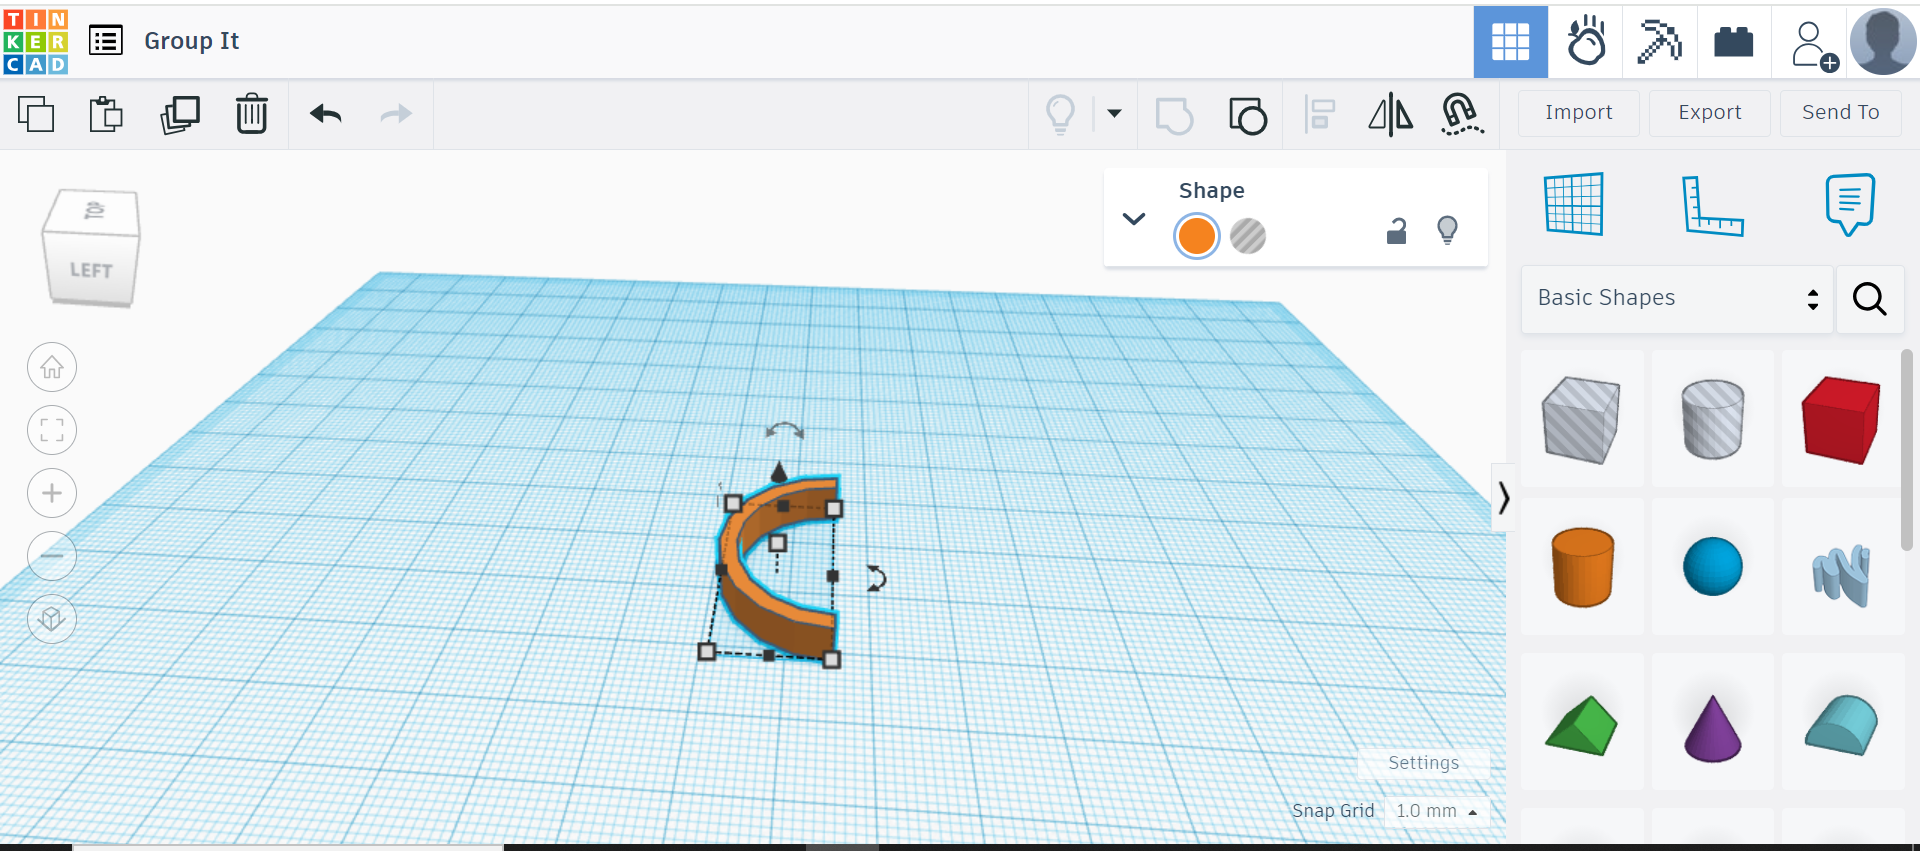Toggle the lock editing icon
Viewport: 1920px width, 851px height.
click(1396, 231)
